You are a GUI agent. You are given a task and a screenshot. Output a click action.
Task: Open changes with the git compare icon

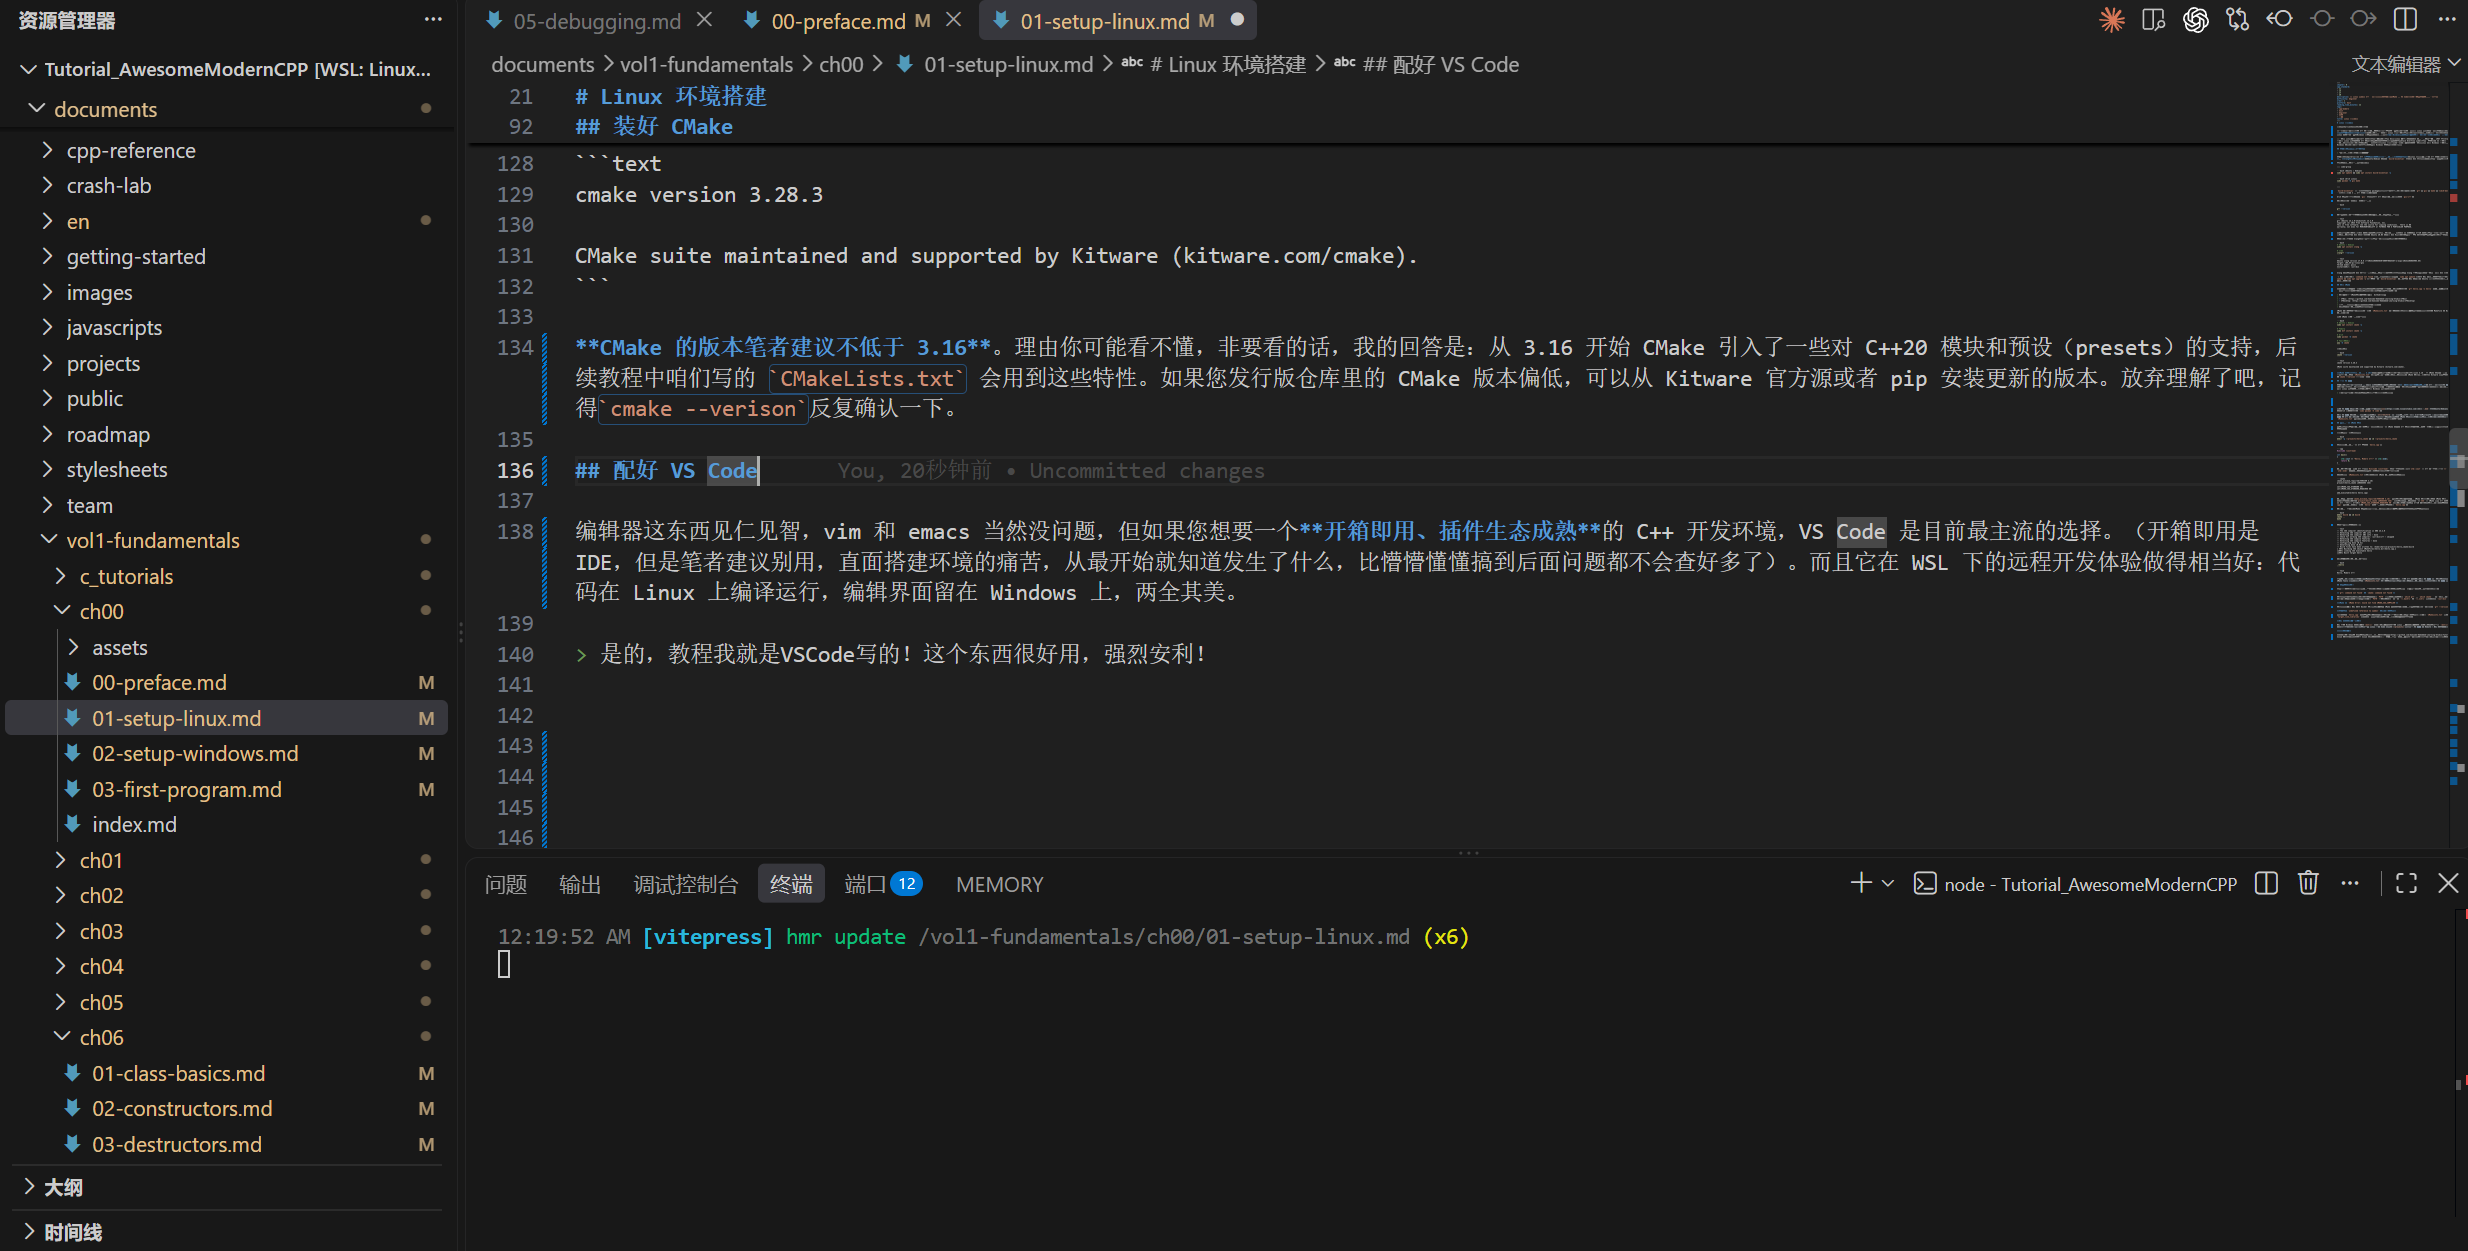tap(2238, 20)
